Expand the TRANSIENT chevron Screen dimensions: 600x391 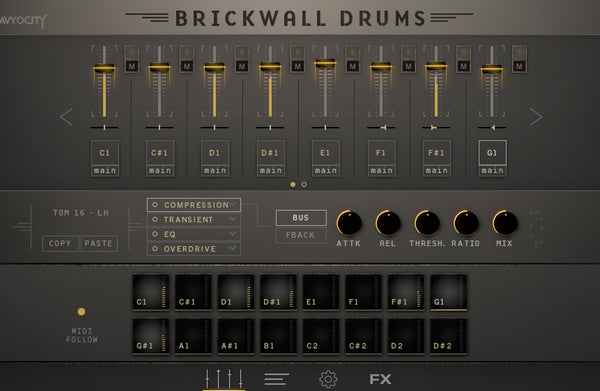[x=233, y=219]
